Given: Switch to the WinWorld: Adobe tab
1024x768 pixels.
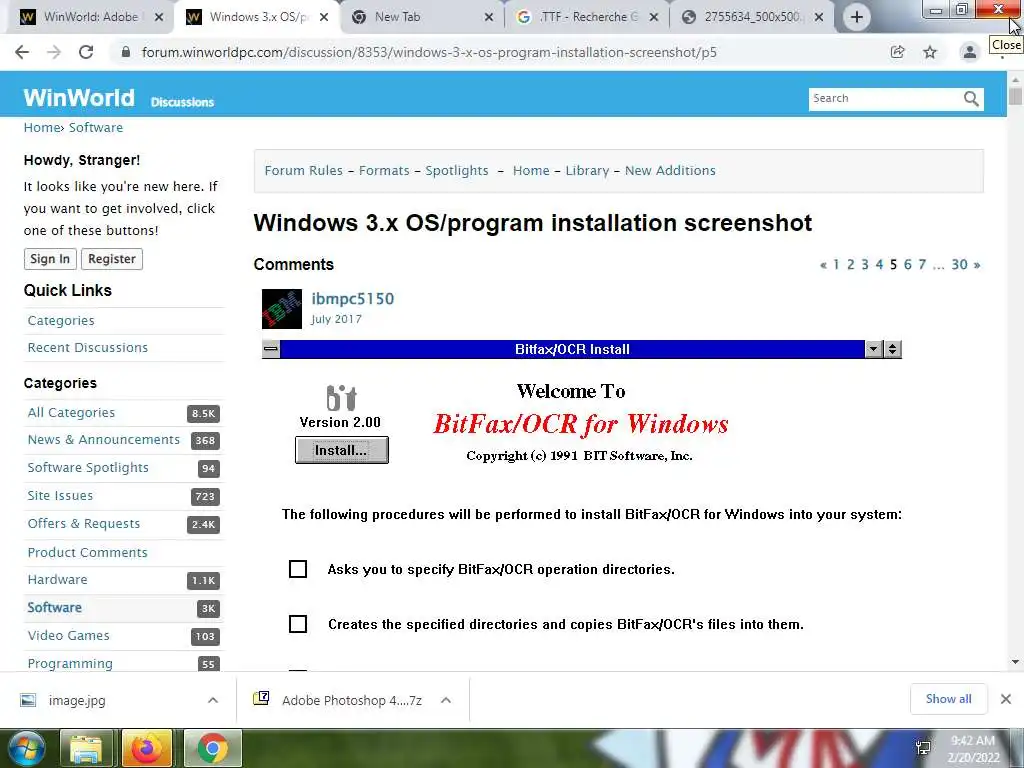Looking at the screenshot, I should pos(91,17).
